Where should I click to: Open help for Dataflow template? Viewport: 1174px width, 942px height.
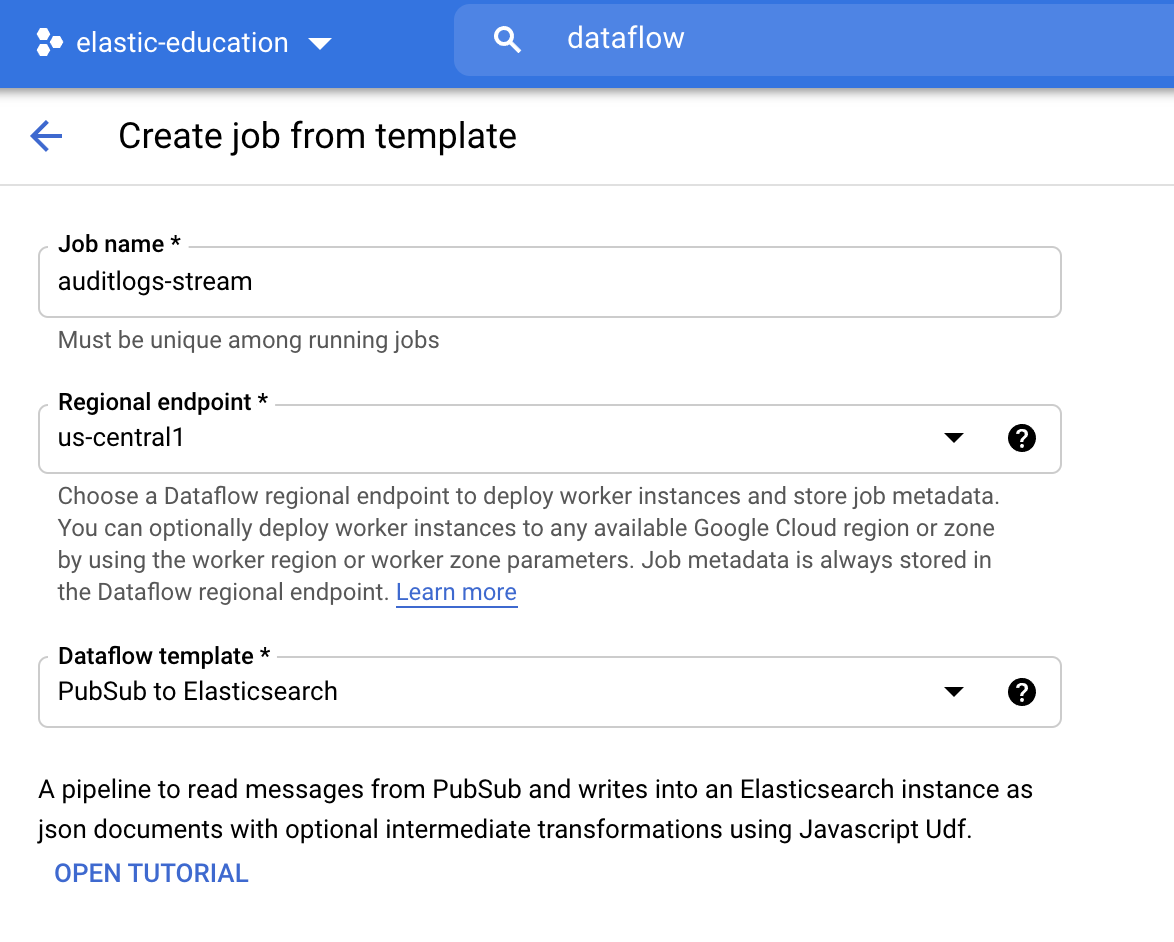click(1022, 692)
